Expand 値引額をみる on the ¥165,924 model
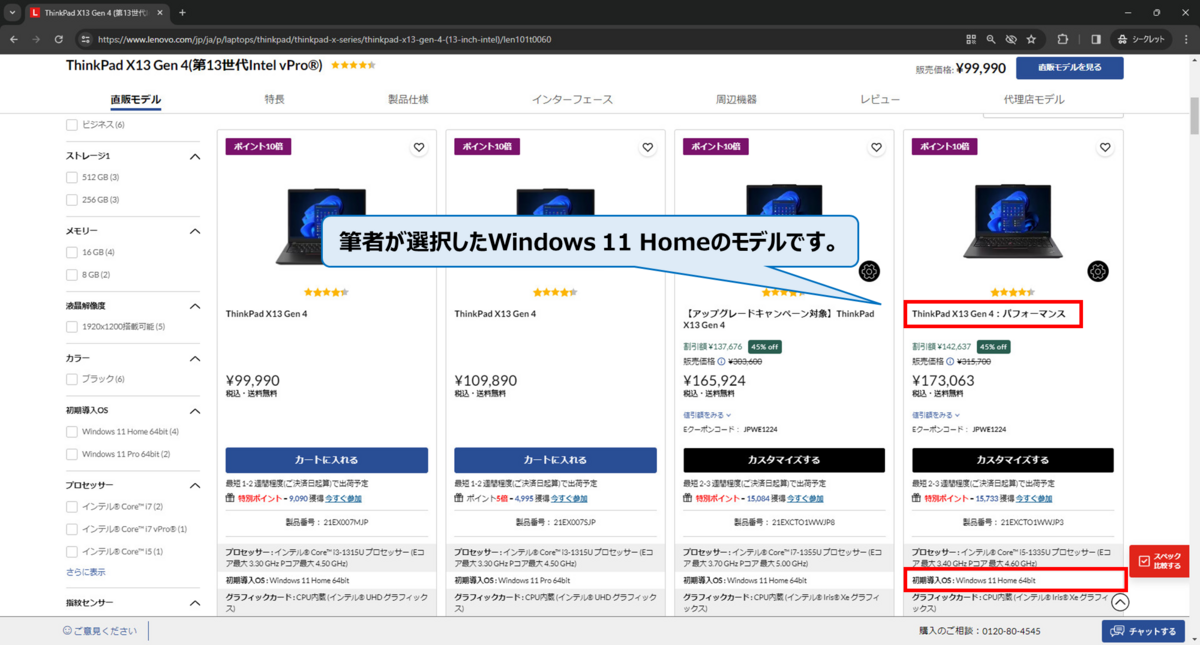 tap(707, 415)
